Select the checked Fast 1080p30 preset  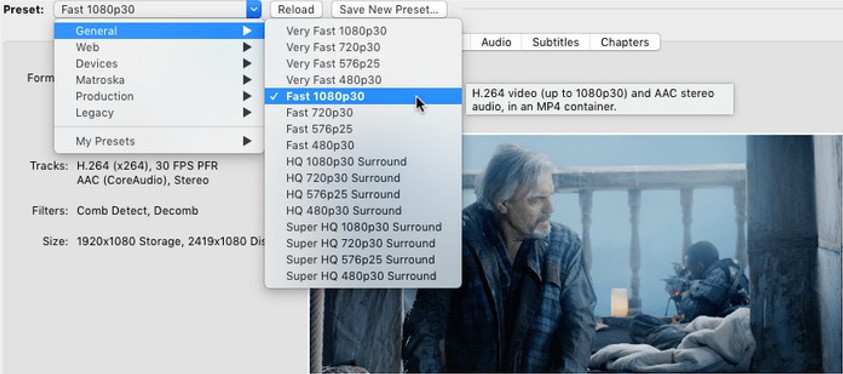tap(363, 96)
